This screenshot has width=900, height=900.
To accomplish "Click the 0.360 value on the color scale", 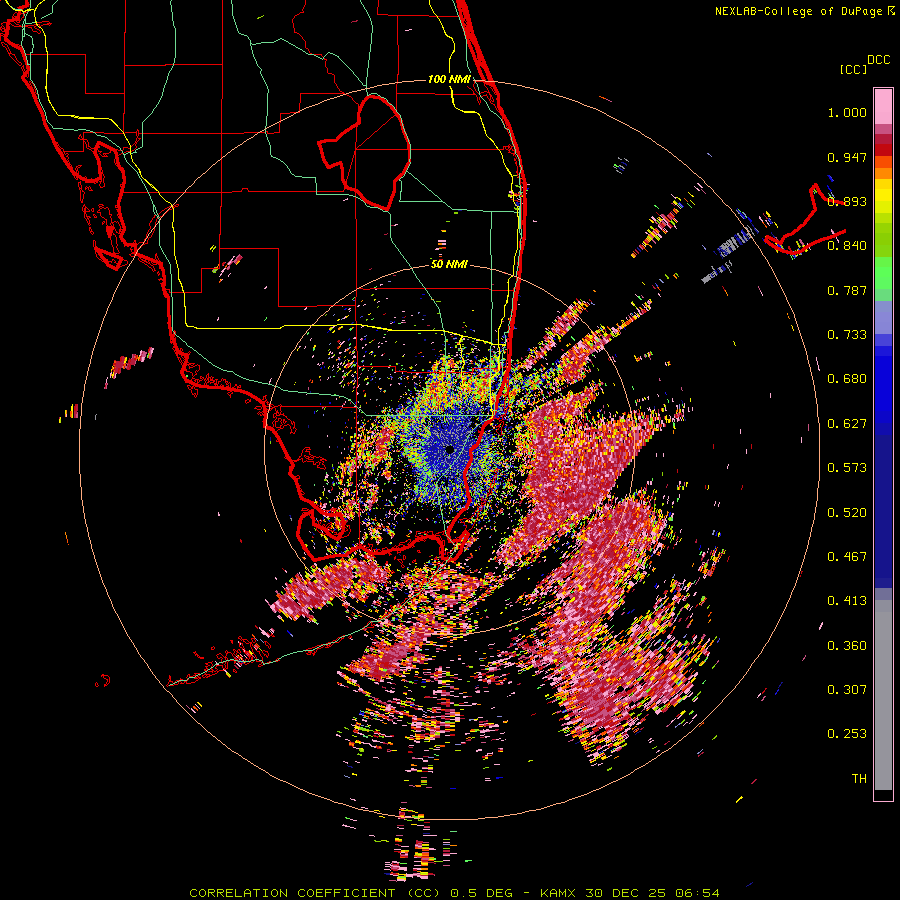I will pos(847,646).
